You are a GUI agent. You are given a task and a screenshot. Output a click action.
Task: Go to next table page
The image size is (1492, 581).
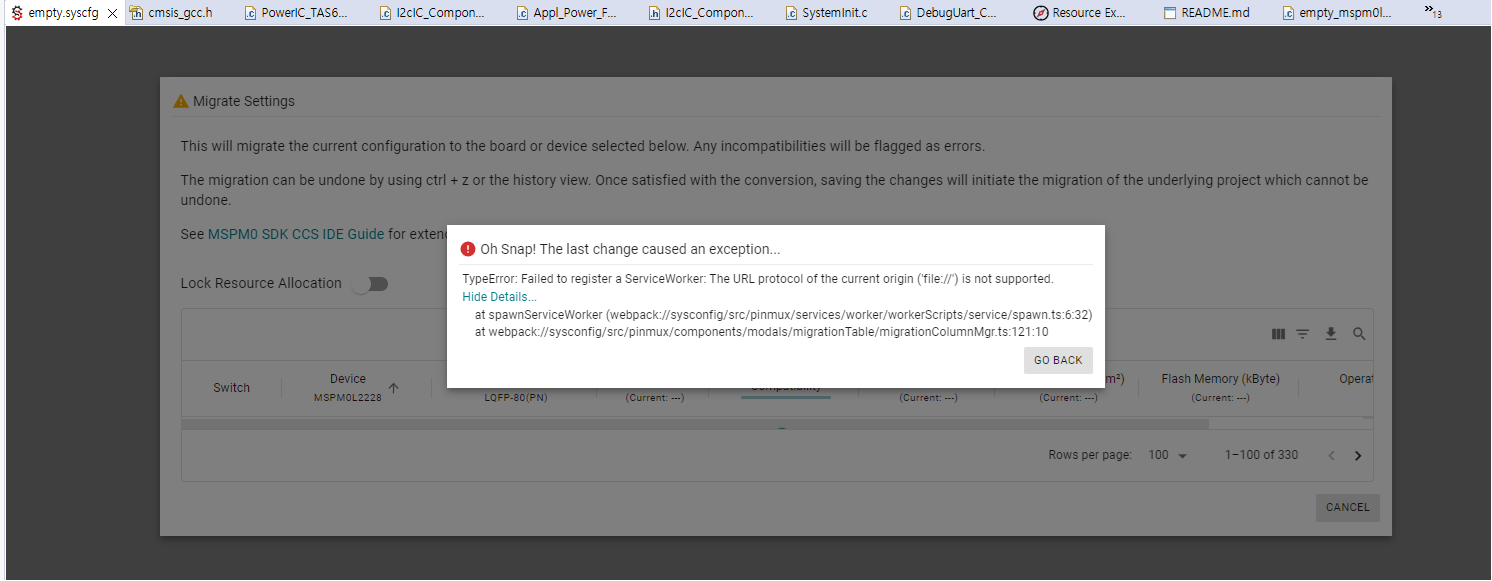pyautogui.click(x=1357, y=456)
